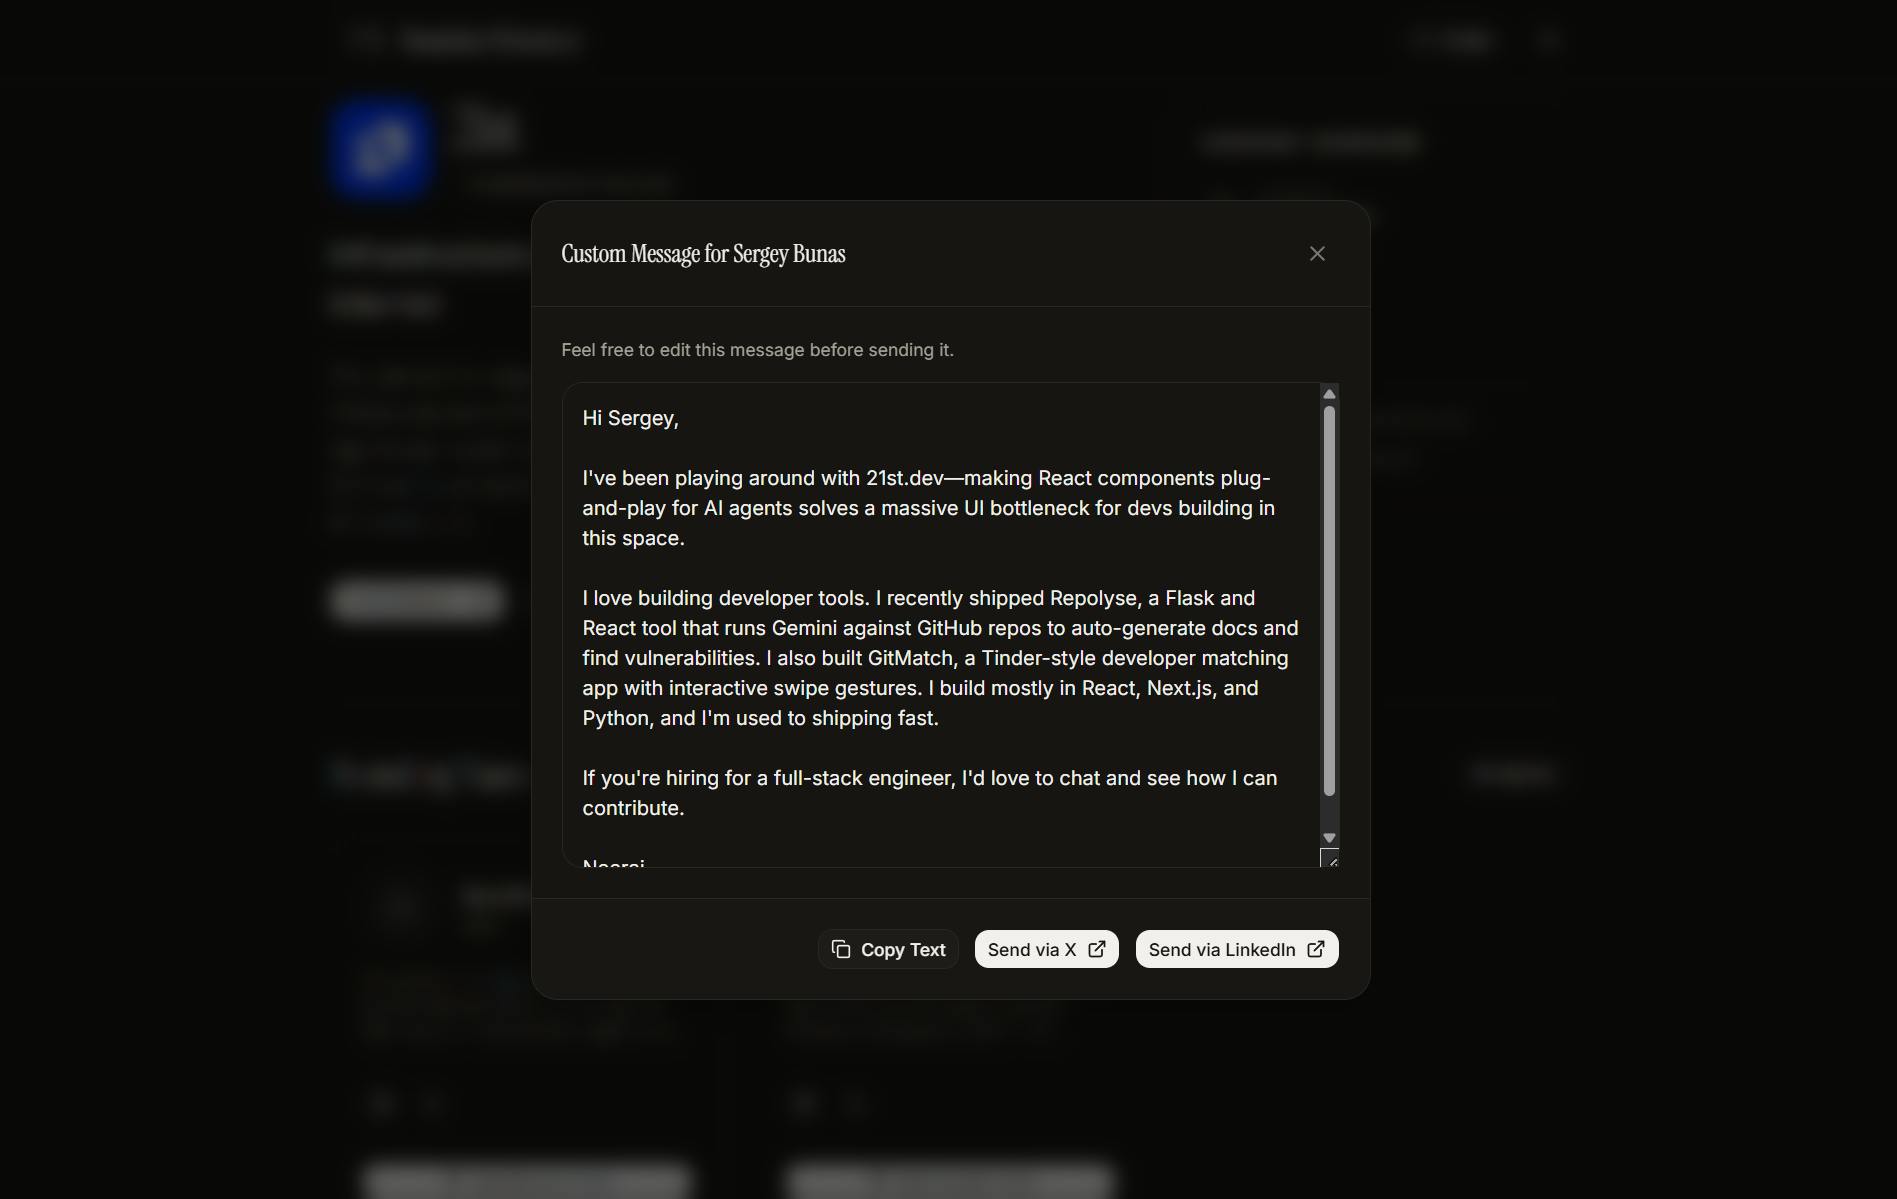1897x1199 pixels.
Task: Click the scroll-down arrow of the message box
Action: point(1329,838)
